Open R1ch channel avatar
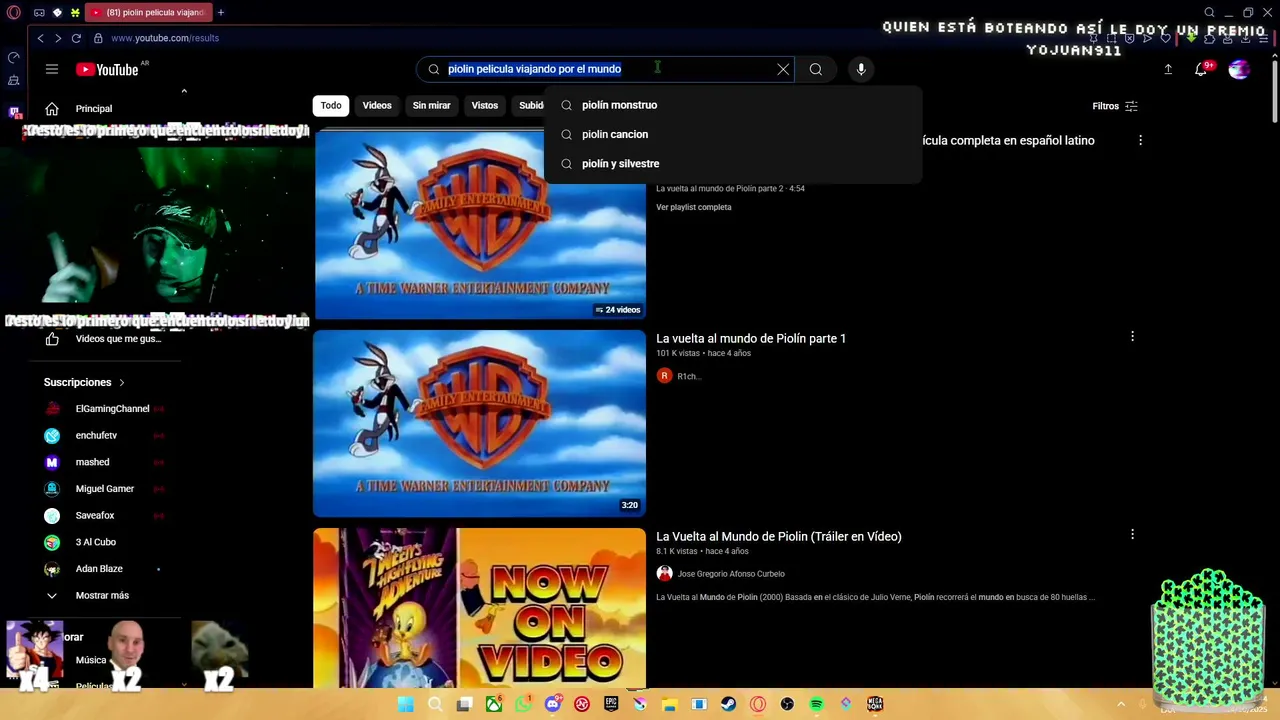1280x720 pixels. pyautogui.click(x=664, y=376)
